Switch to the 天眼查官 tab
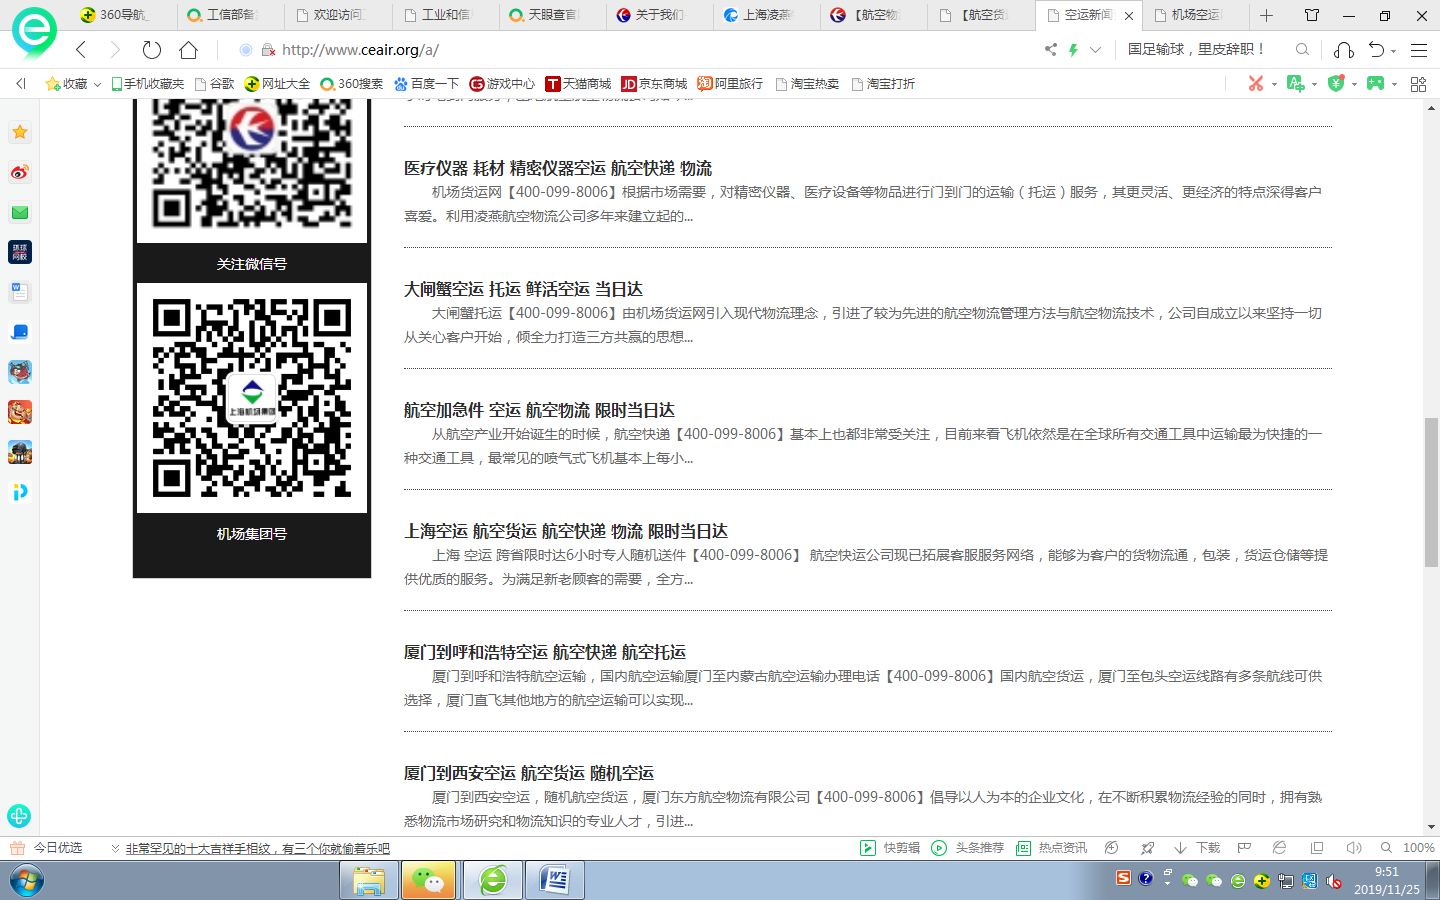 coord(552,15)
